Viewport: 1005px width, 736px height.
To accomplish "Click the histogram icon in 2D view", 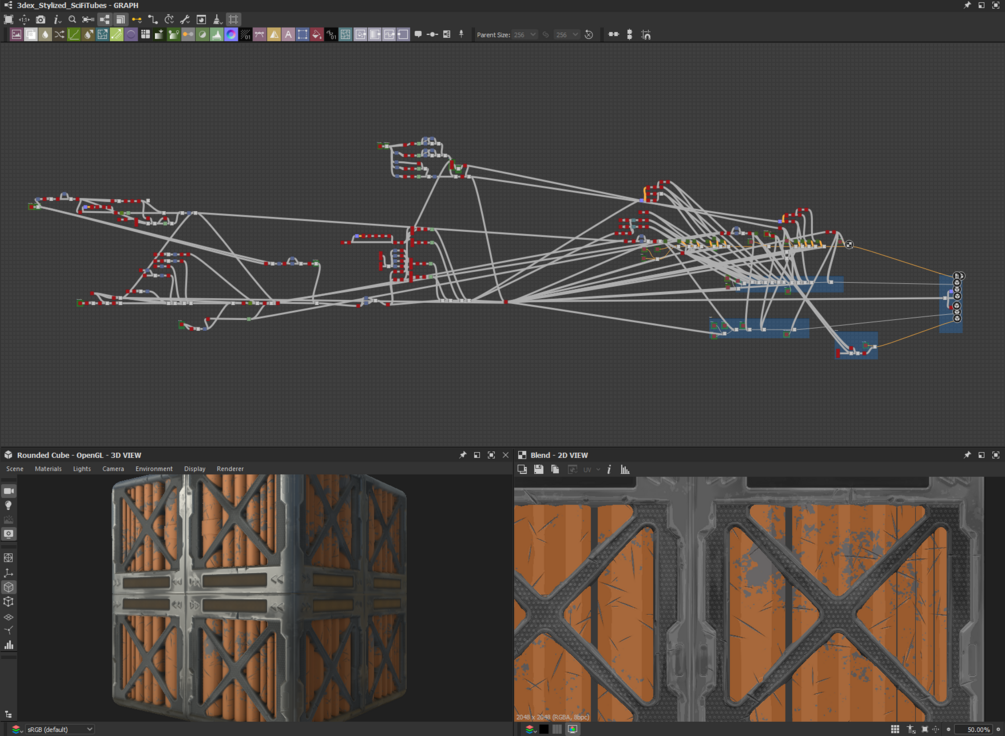I will click(x=625, y=469).
